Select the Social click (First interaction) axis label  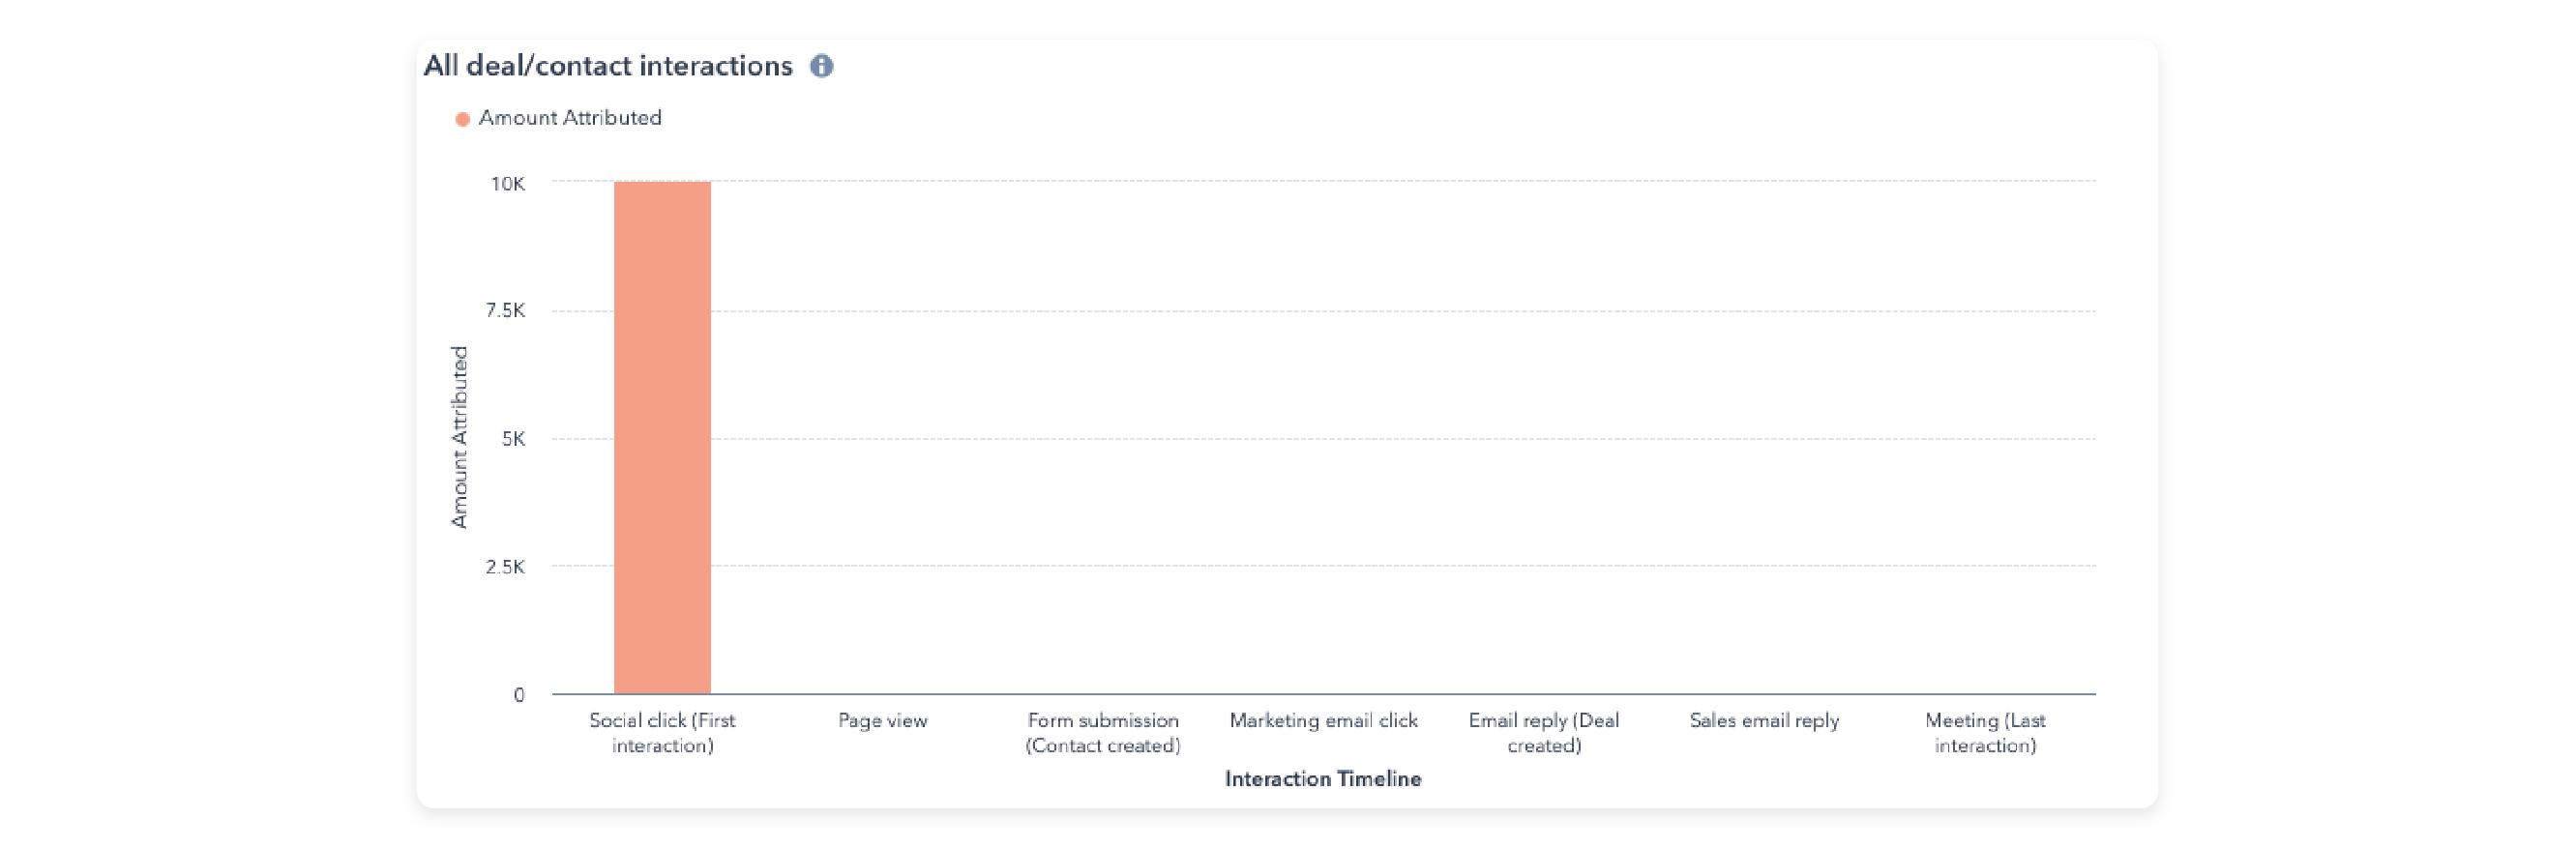(x=662, y=732)
